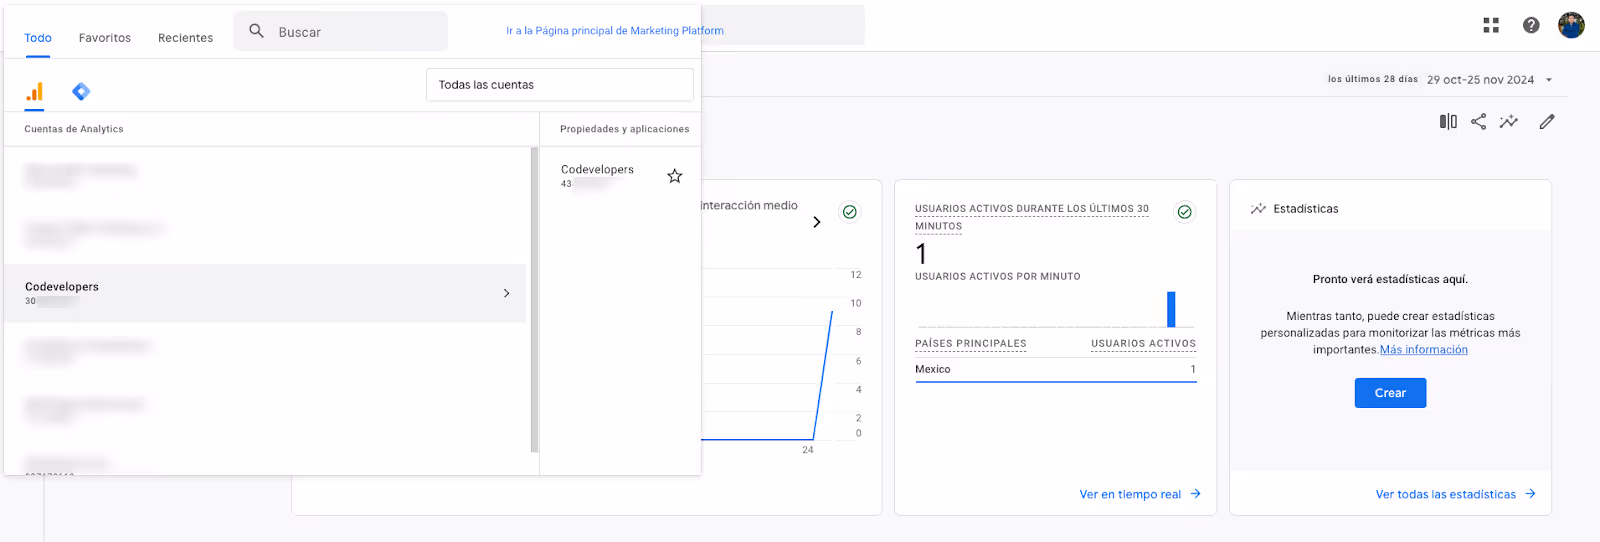Open the help menu icon

(1531, 25)
